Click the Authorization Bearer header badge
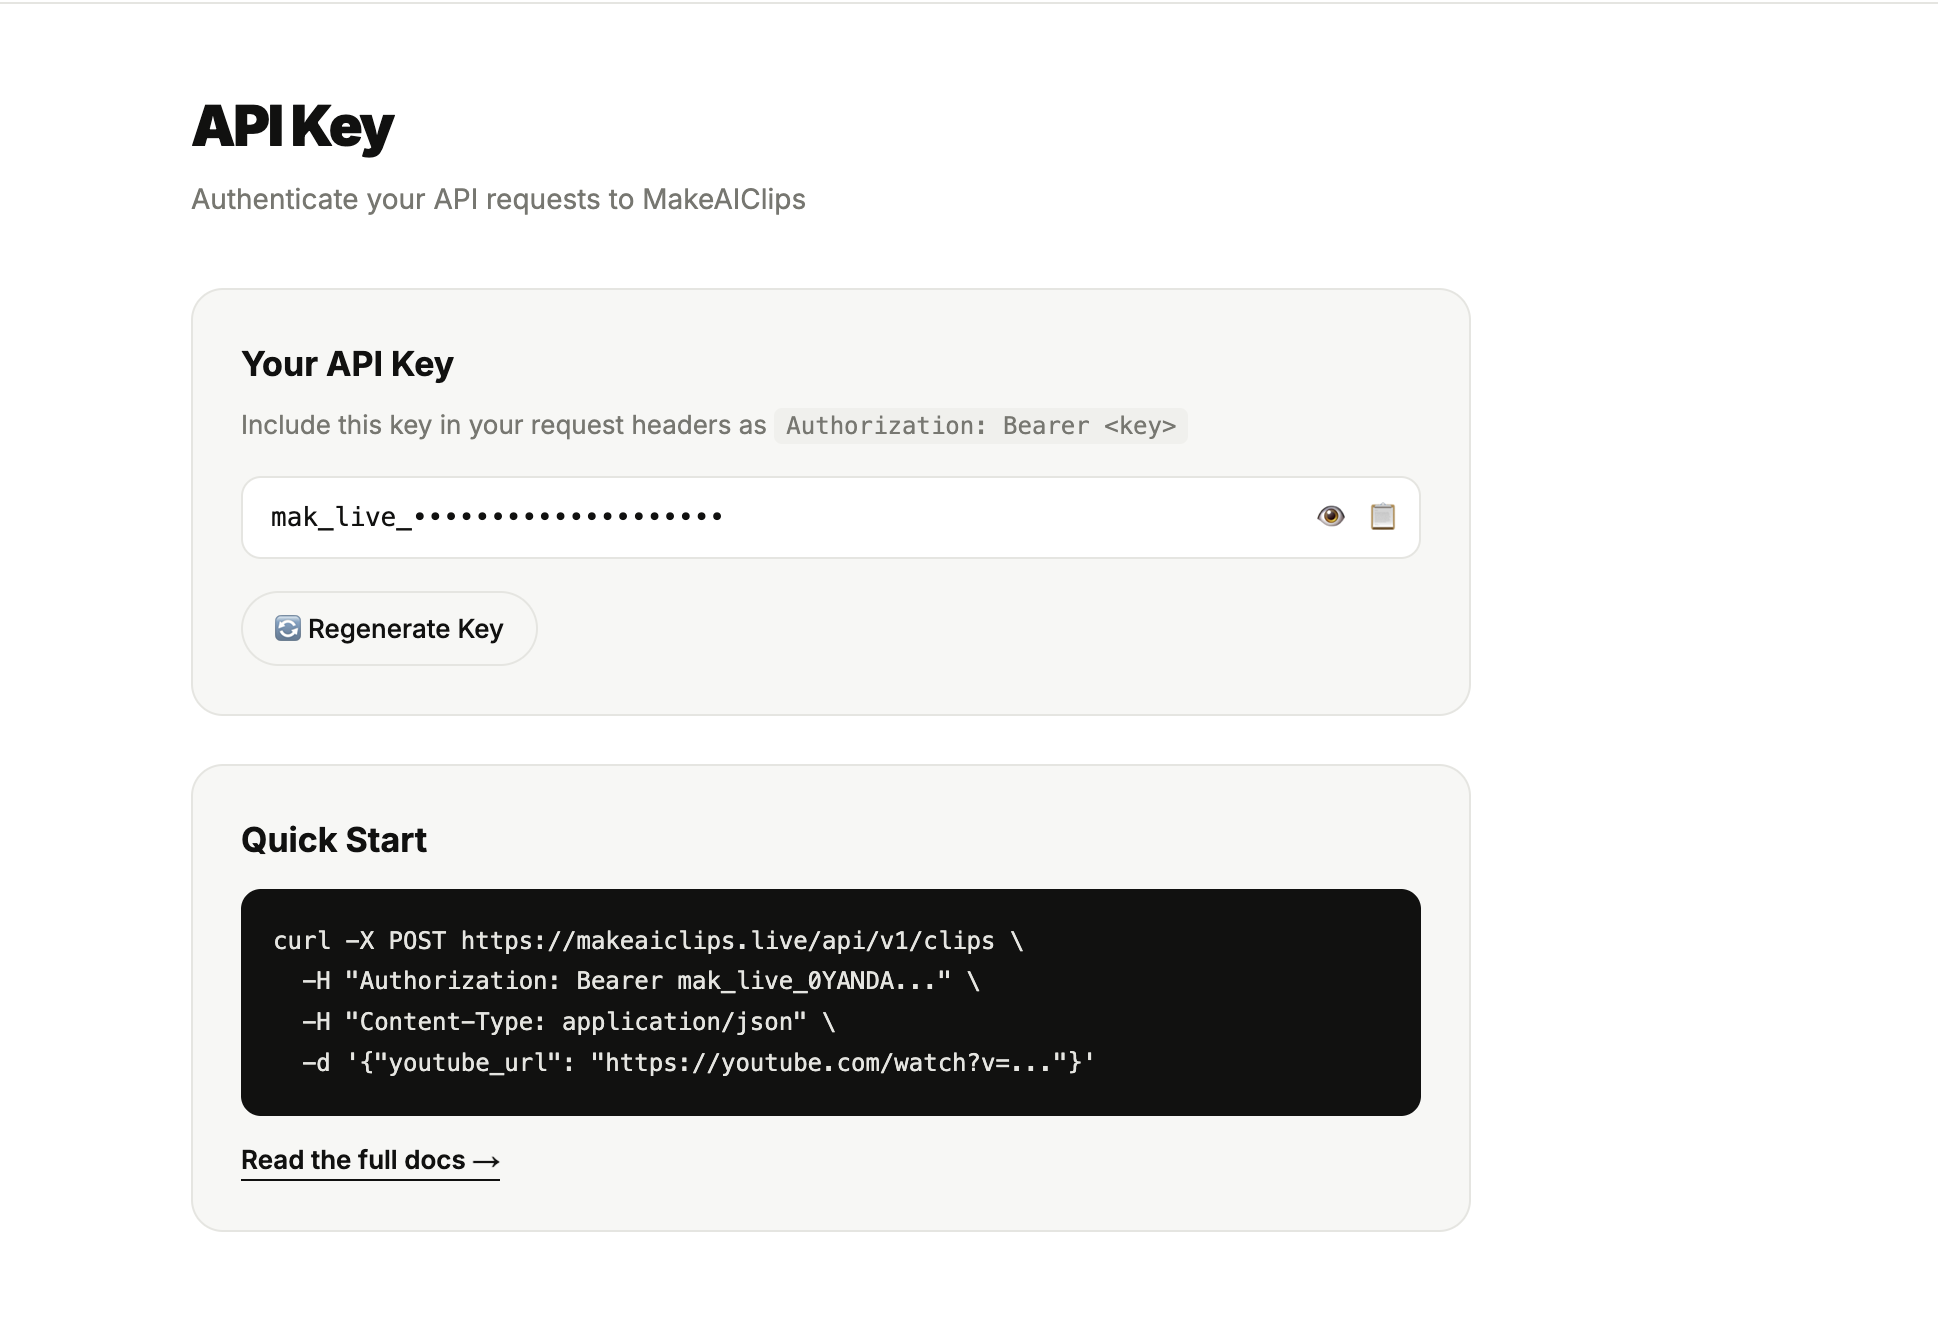The image size is (1938, 1336). click(x=980, y=425)
